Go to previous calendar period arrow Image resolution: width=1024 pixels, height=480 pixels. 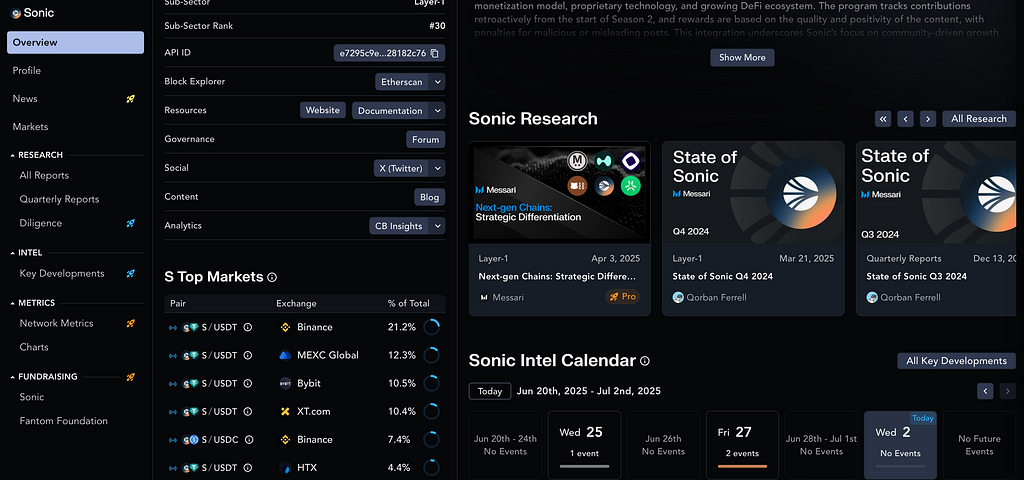(985, 391)
